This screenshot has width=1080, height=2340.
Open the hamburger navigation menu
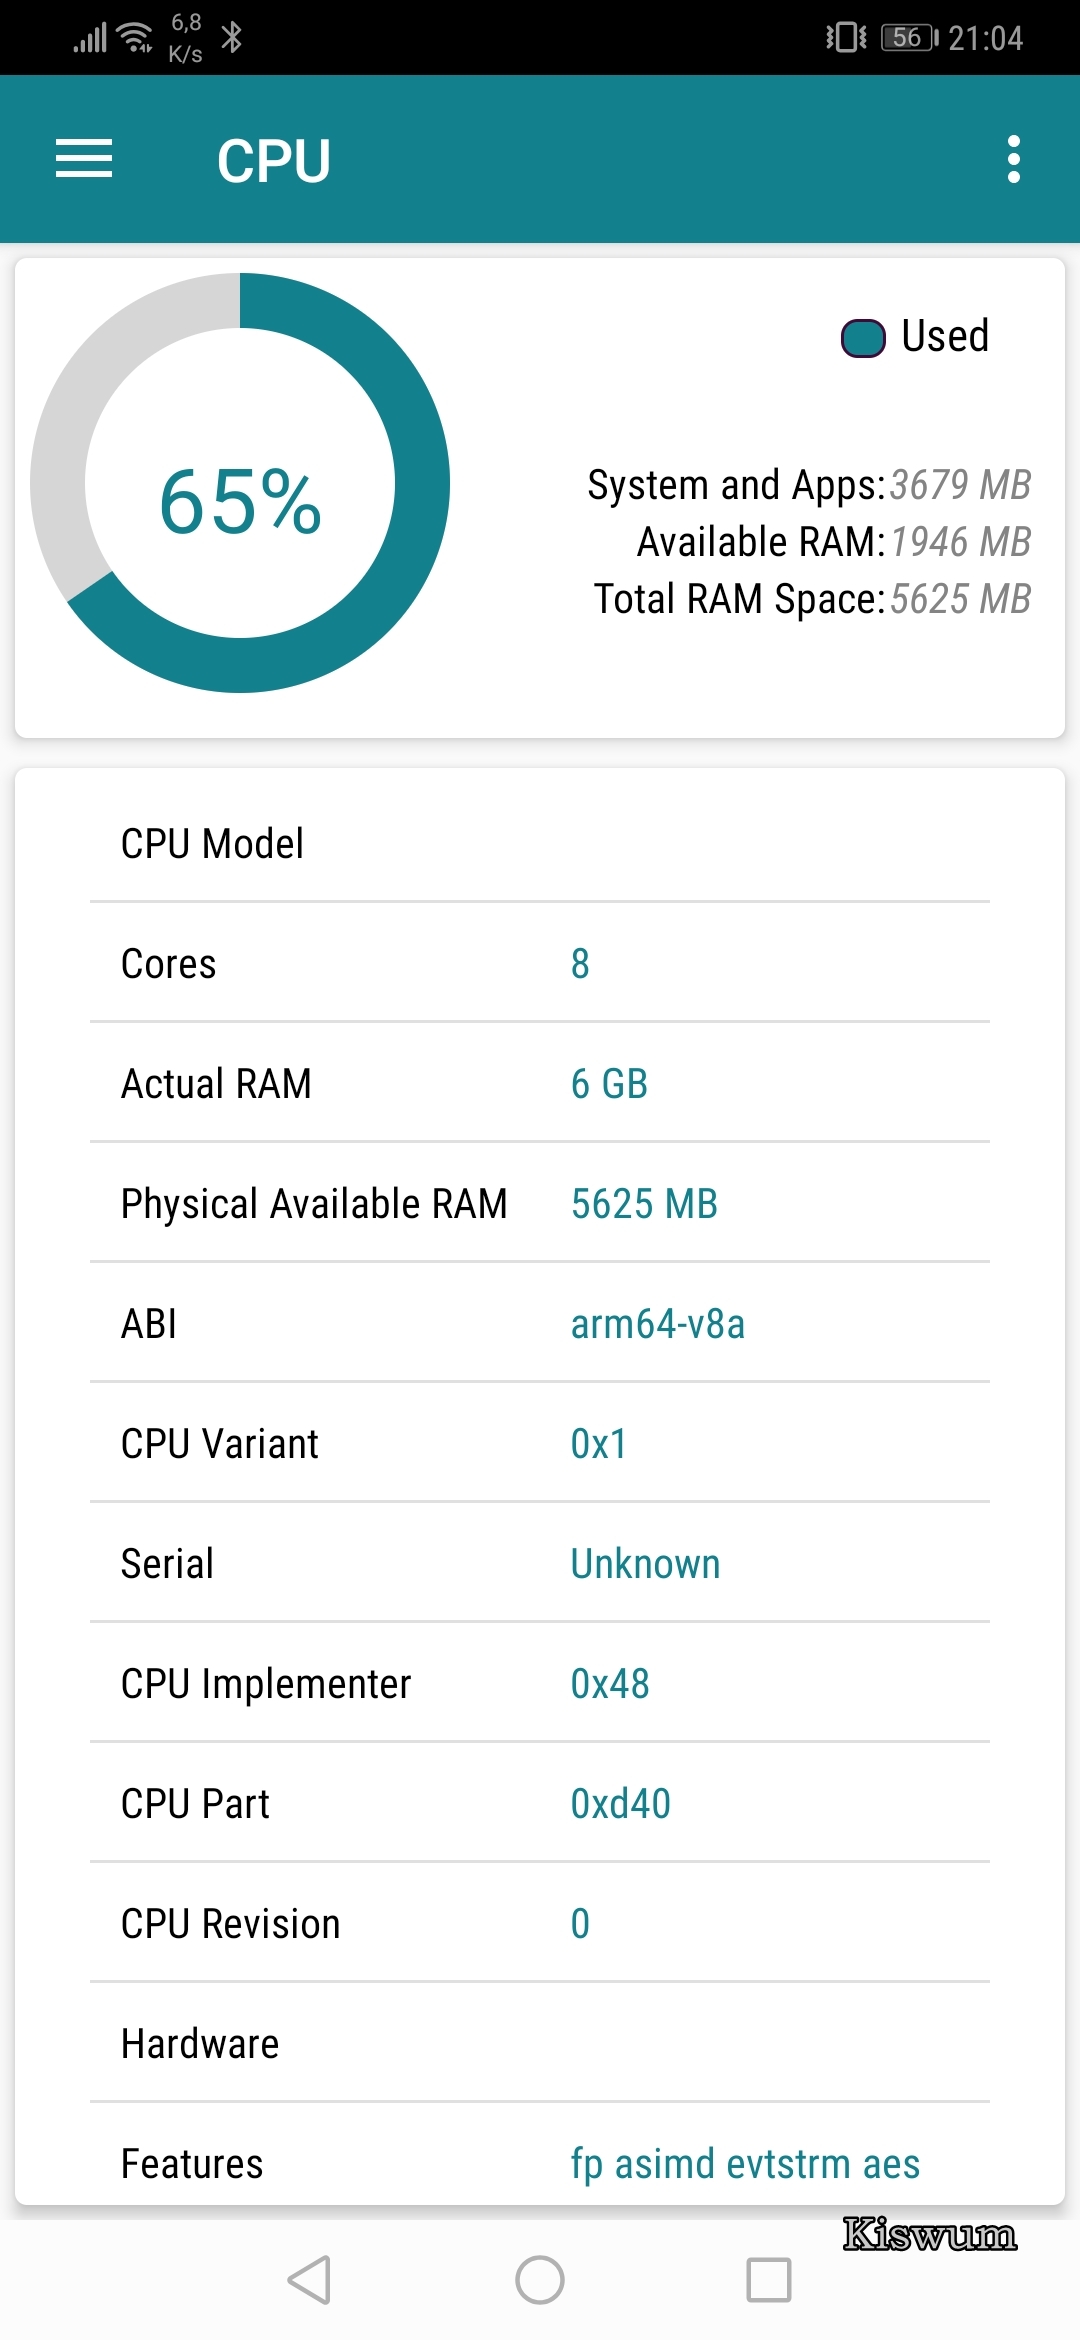(84, 159)
